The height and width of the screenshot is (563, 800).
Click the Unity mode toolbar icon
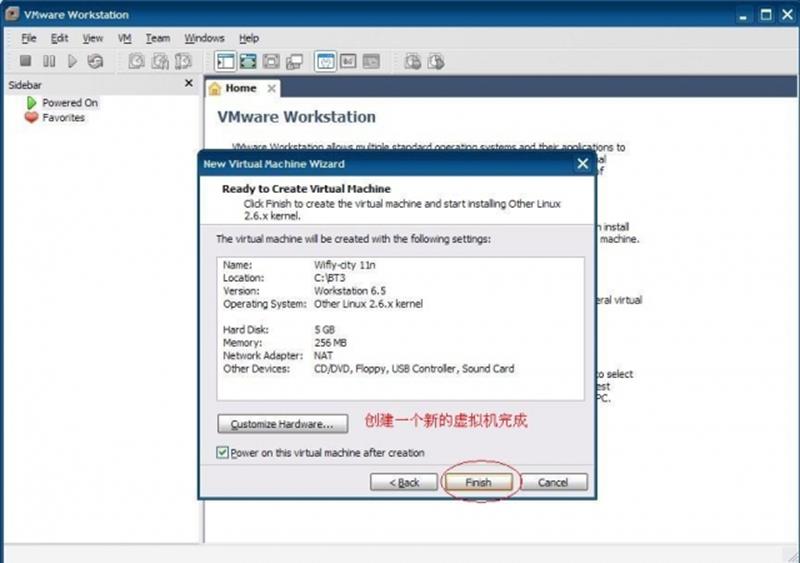(x=294, y=61)
